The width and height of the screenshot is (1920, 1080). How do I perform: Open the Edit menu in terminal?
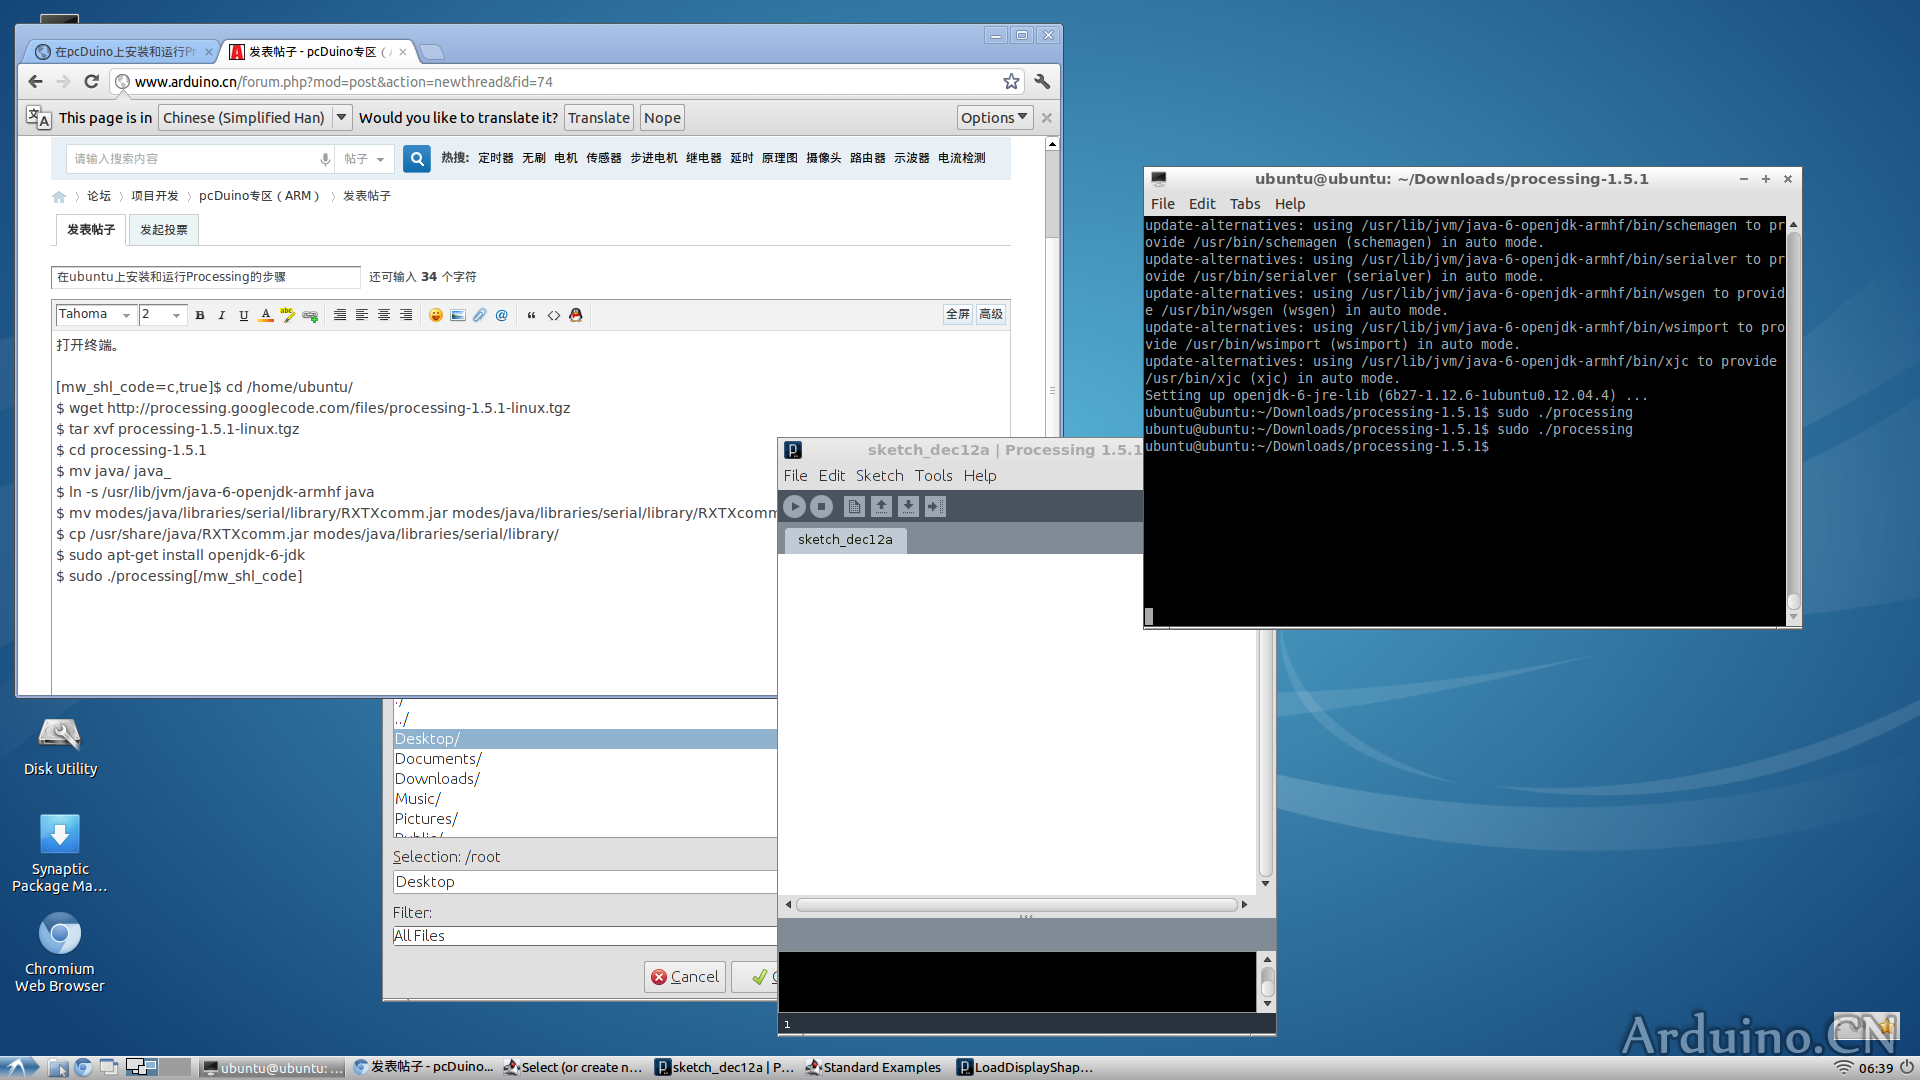(1201, 204)
